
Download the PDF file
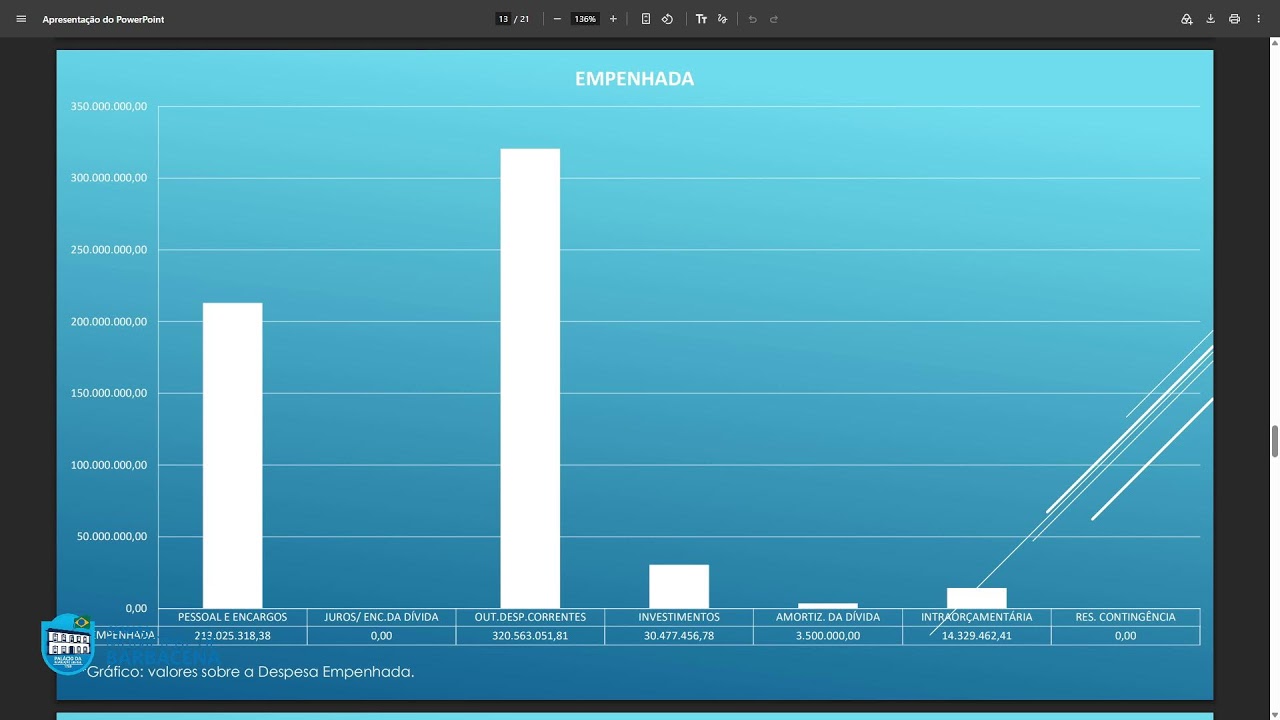(1210, 19)
